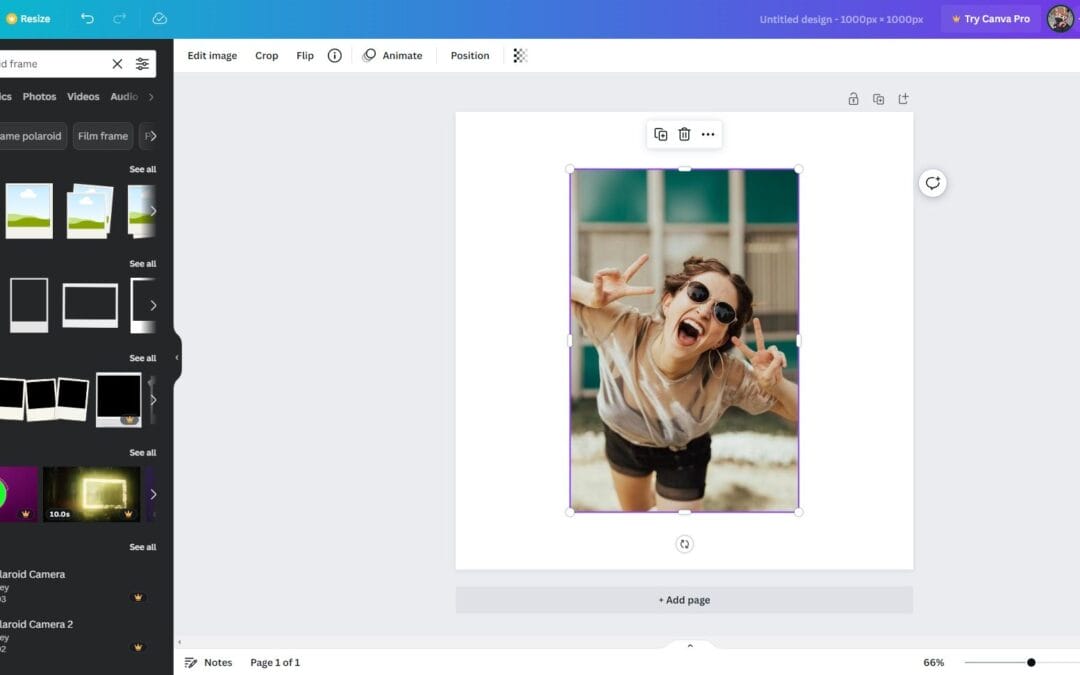The height and width of the screenshot is (675, 1080).
Task: Open the image info icon
Action: (335, 56)
